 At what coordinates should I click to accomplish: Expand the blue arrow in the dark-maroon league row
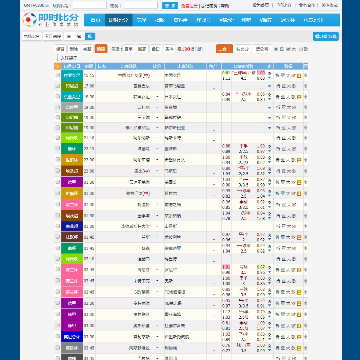tap(269, 240)
